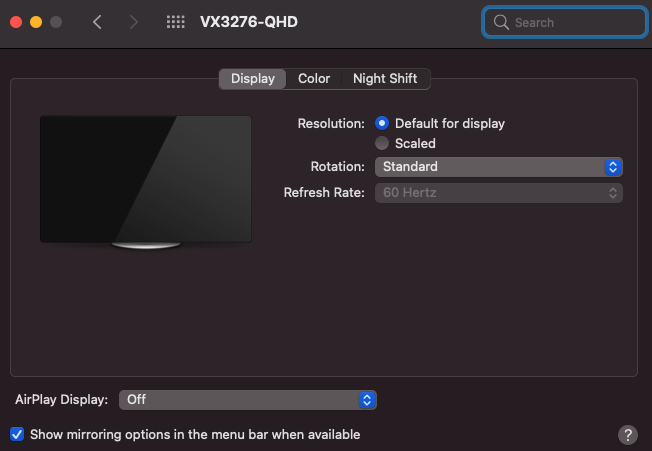652x451 pixels.
Task: Choose the Scaled resolution option
Action: (382, 143)
